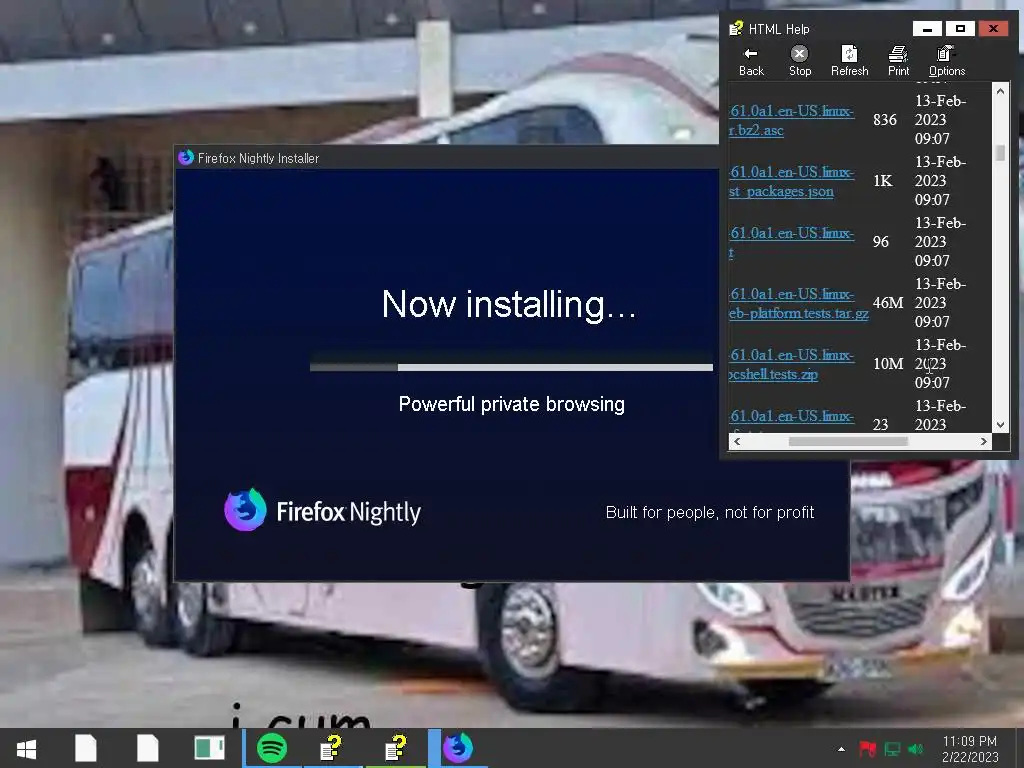1024x768 pixels.
Task: Open the taskbar clock and date
Action: pos(970,749)
